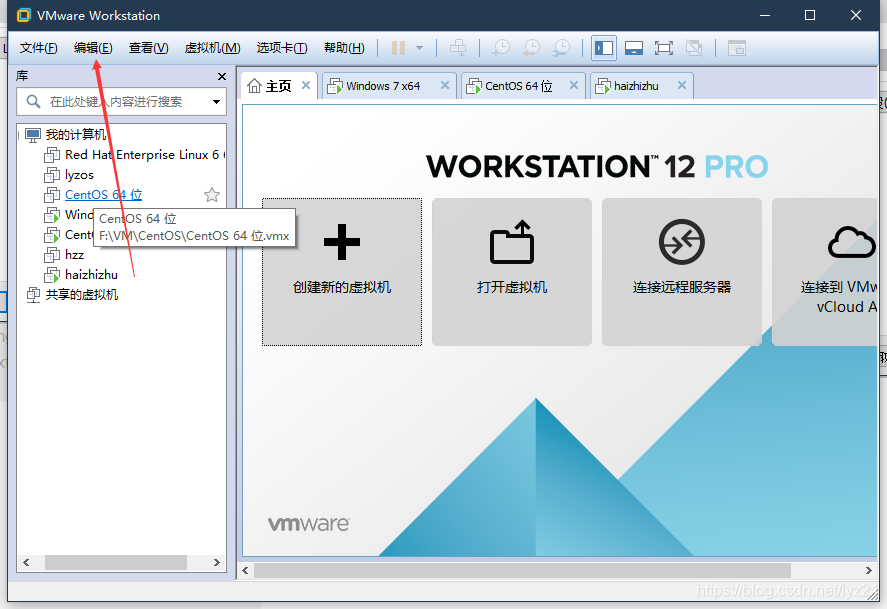887x609 pixels.
Task: Select Red Hat Enterprise Linux 6 VM
Action: click(x=144, y=154)
